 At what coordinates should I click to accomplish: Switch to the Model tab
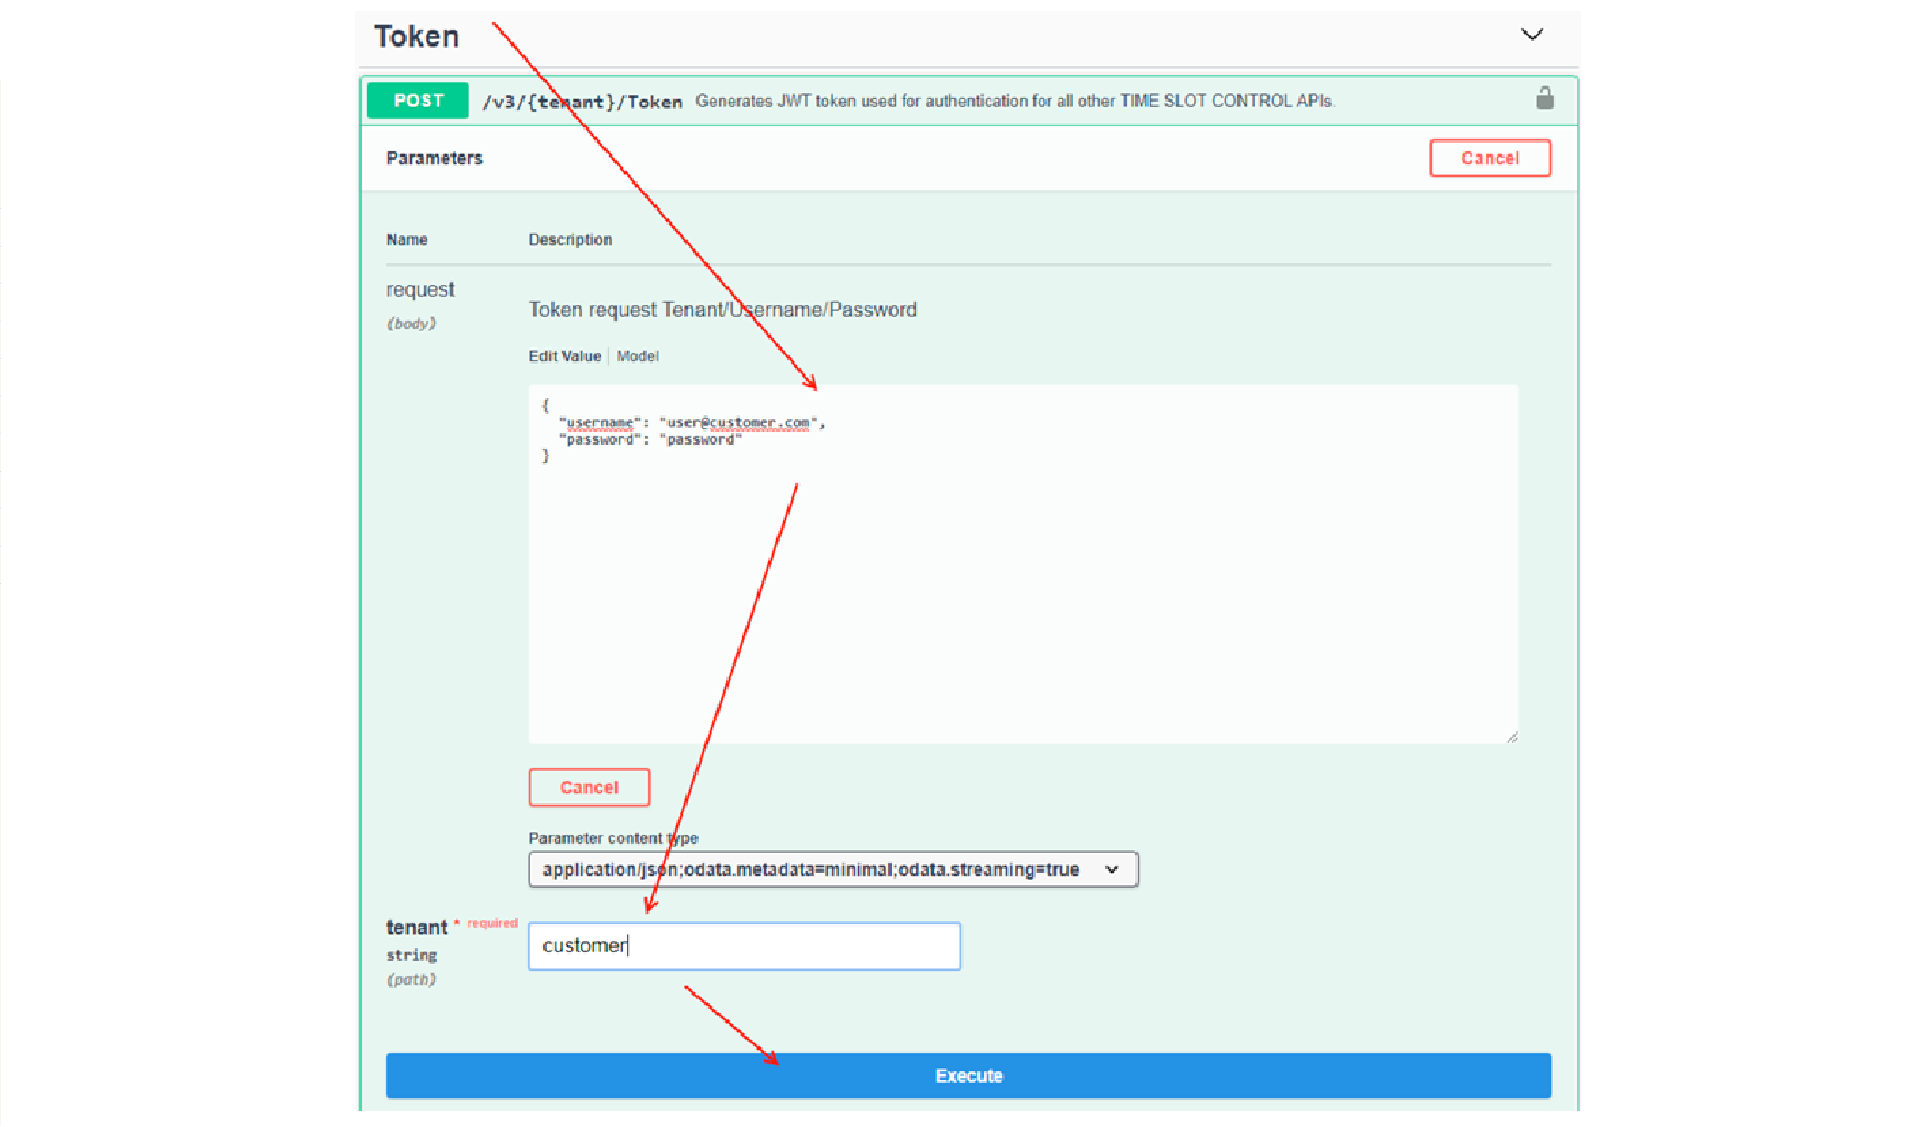[x=637, y=356]
